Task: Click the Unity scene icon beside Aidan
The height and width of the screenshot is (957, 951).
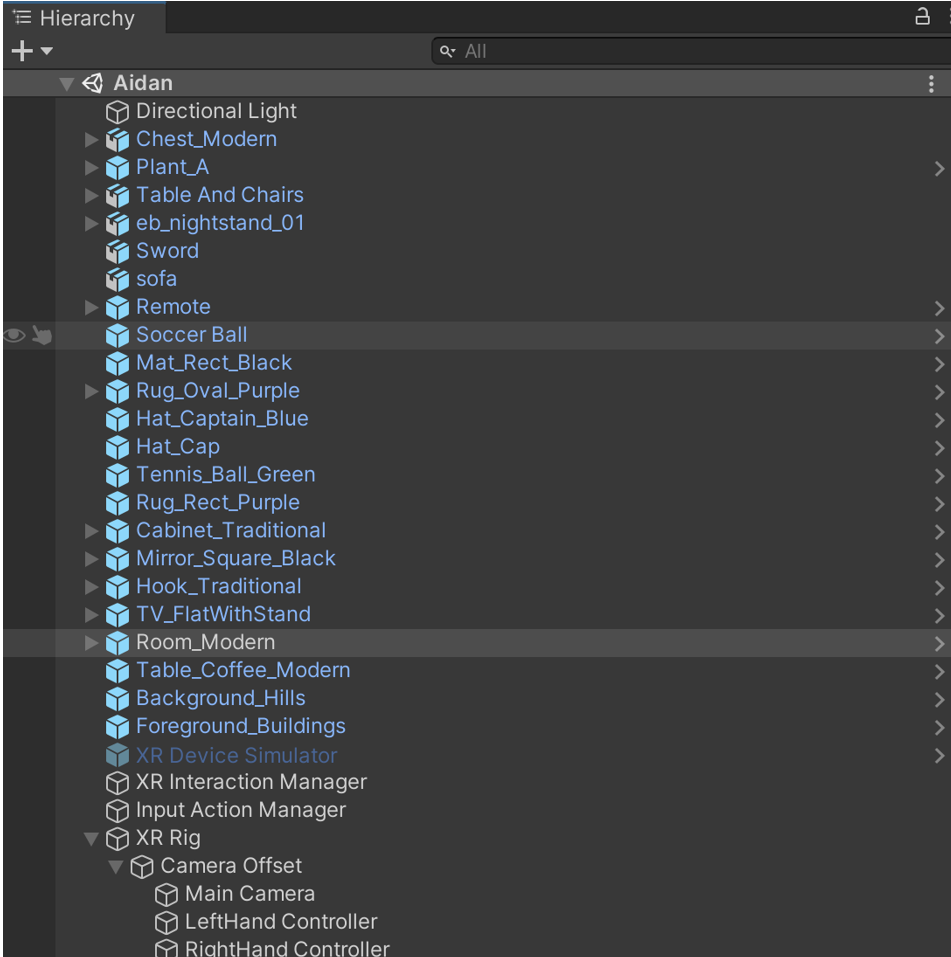Action: click(x=93, y=84)
